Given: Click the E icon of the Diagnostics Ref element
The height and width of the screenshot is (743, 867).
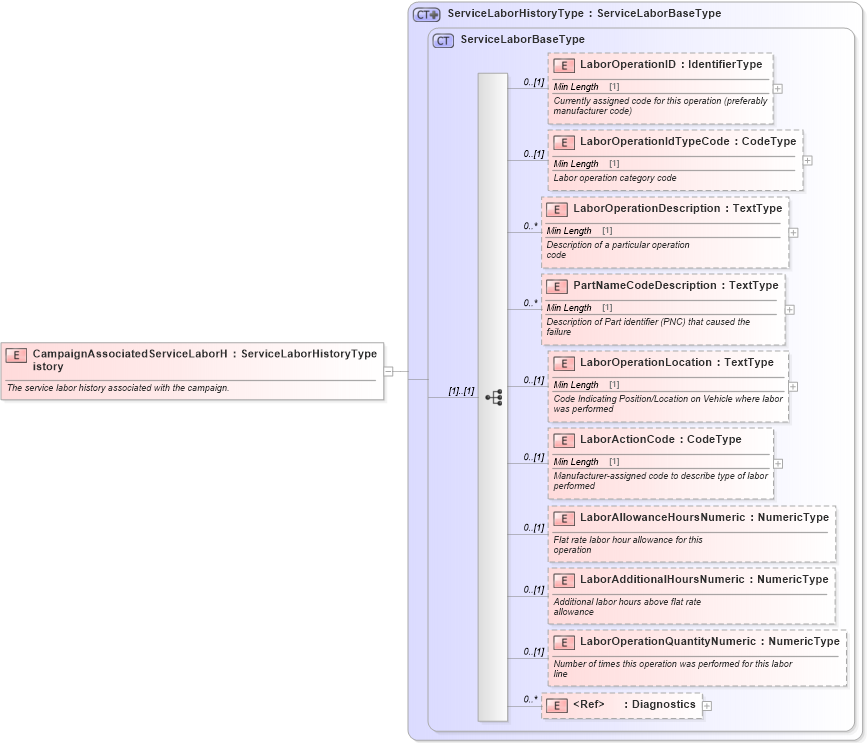Looking at the screenshot, I should (x=558, y=704).
